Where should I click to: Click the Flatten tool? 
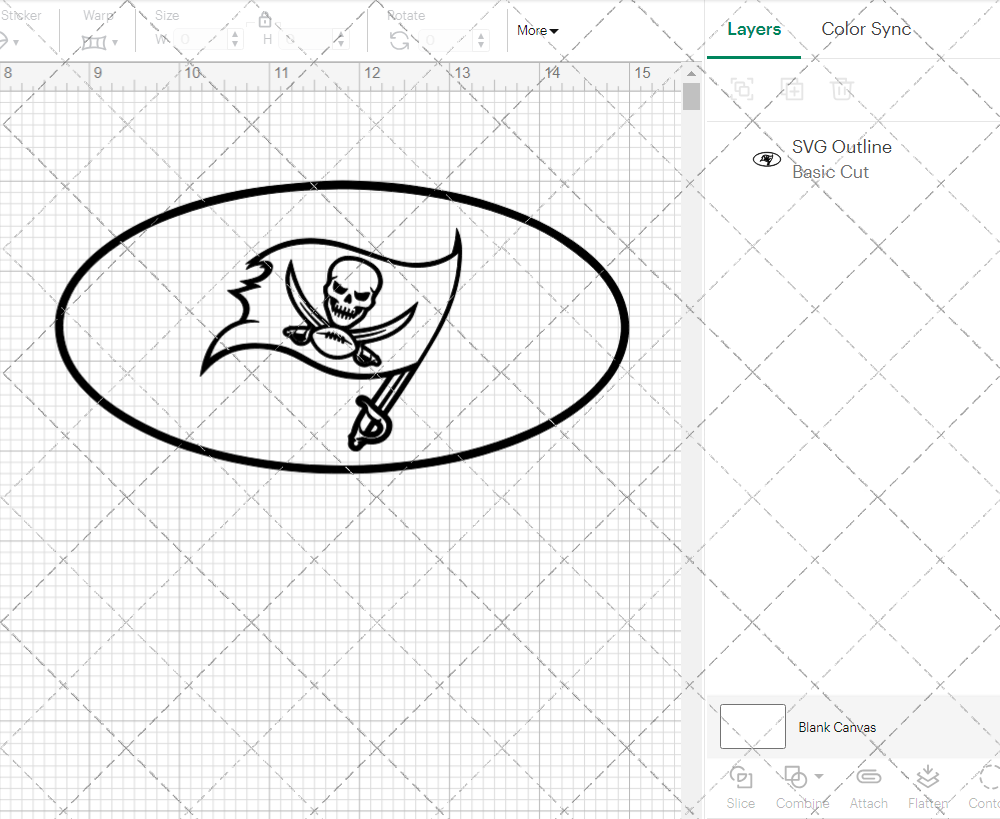click(x=928, y=788)
